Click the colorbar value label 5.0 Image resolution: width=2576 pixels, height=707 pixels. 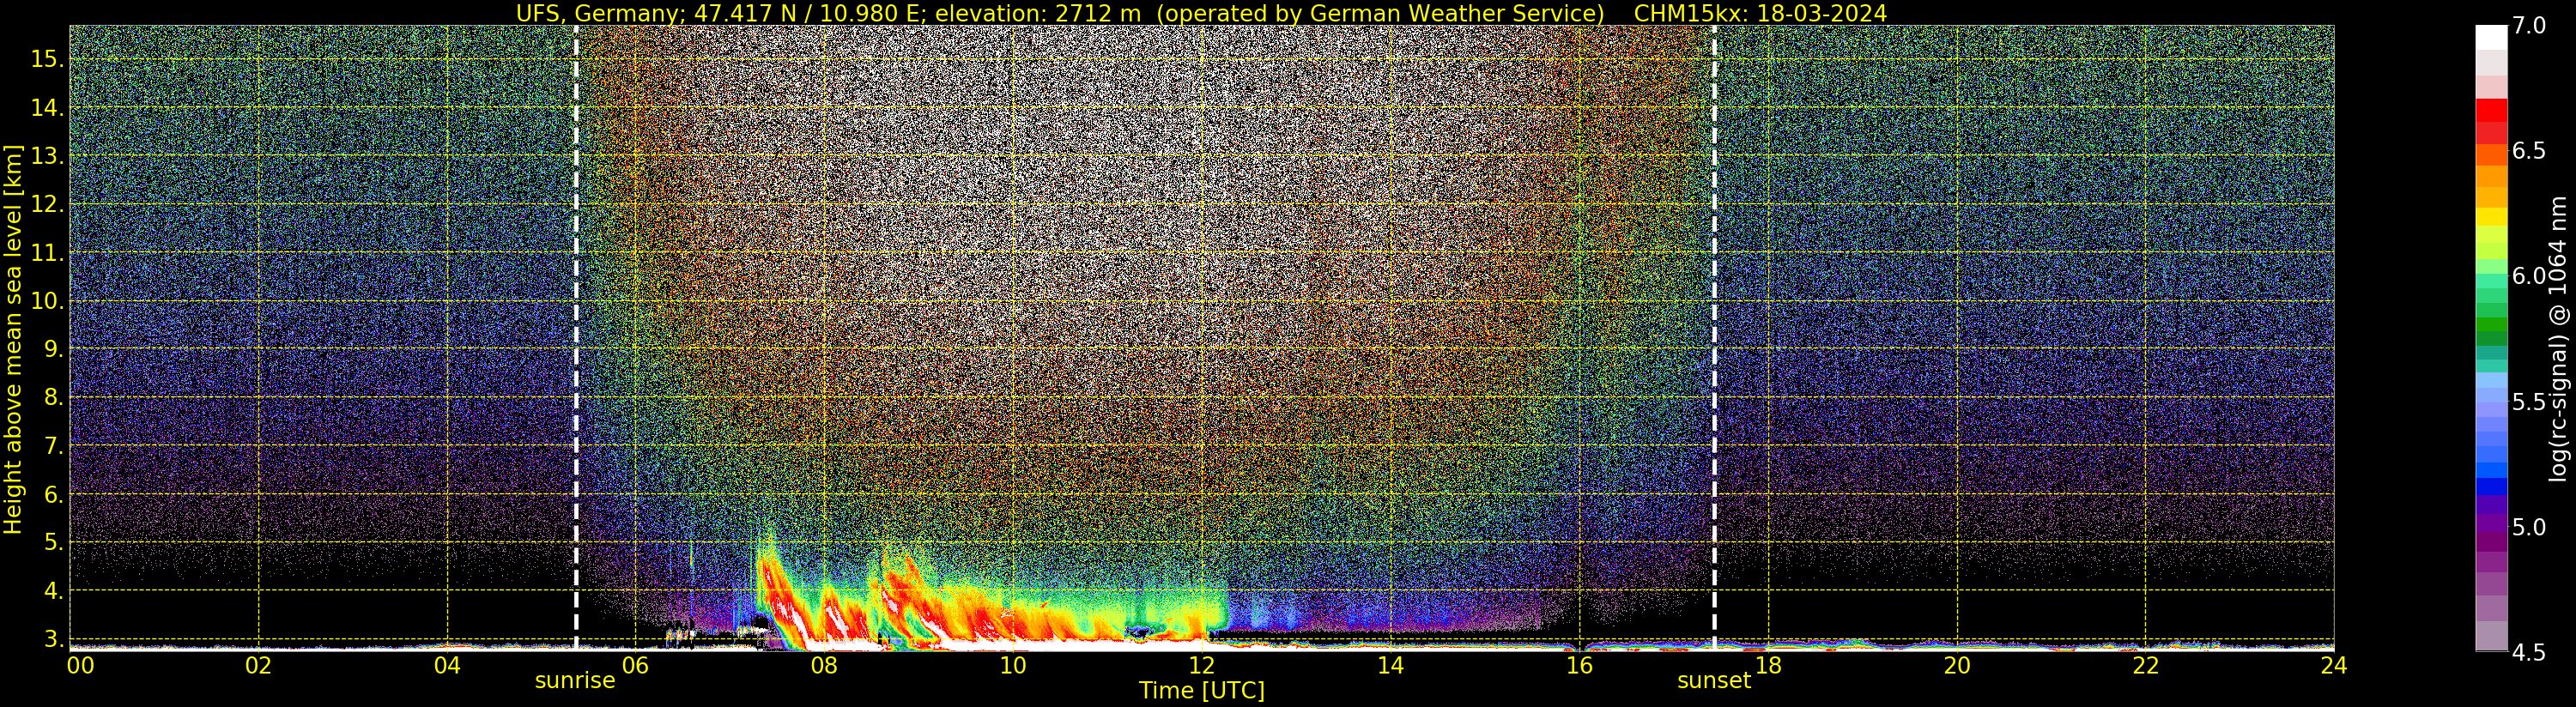(x=2529, y=527)
